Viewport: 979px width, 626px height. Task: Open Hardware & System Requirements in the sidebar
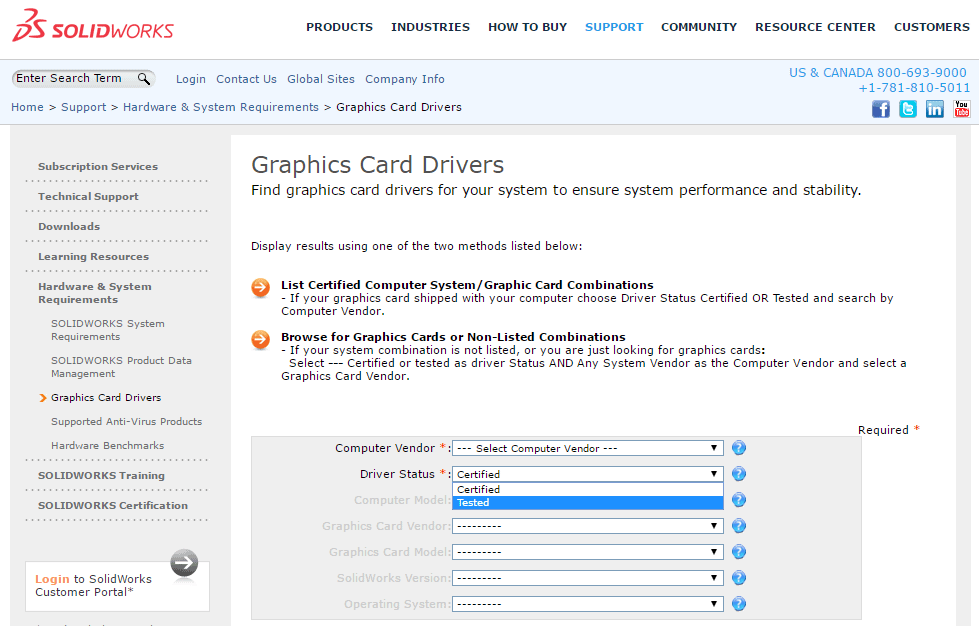pos(95,293)
